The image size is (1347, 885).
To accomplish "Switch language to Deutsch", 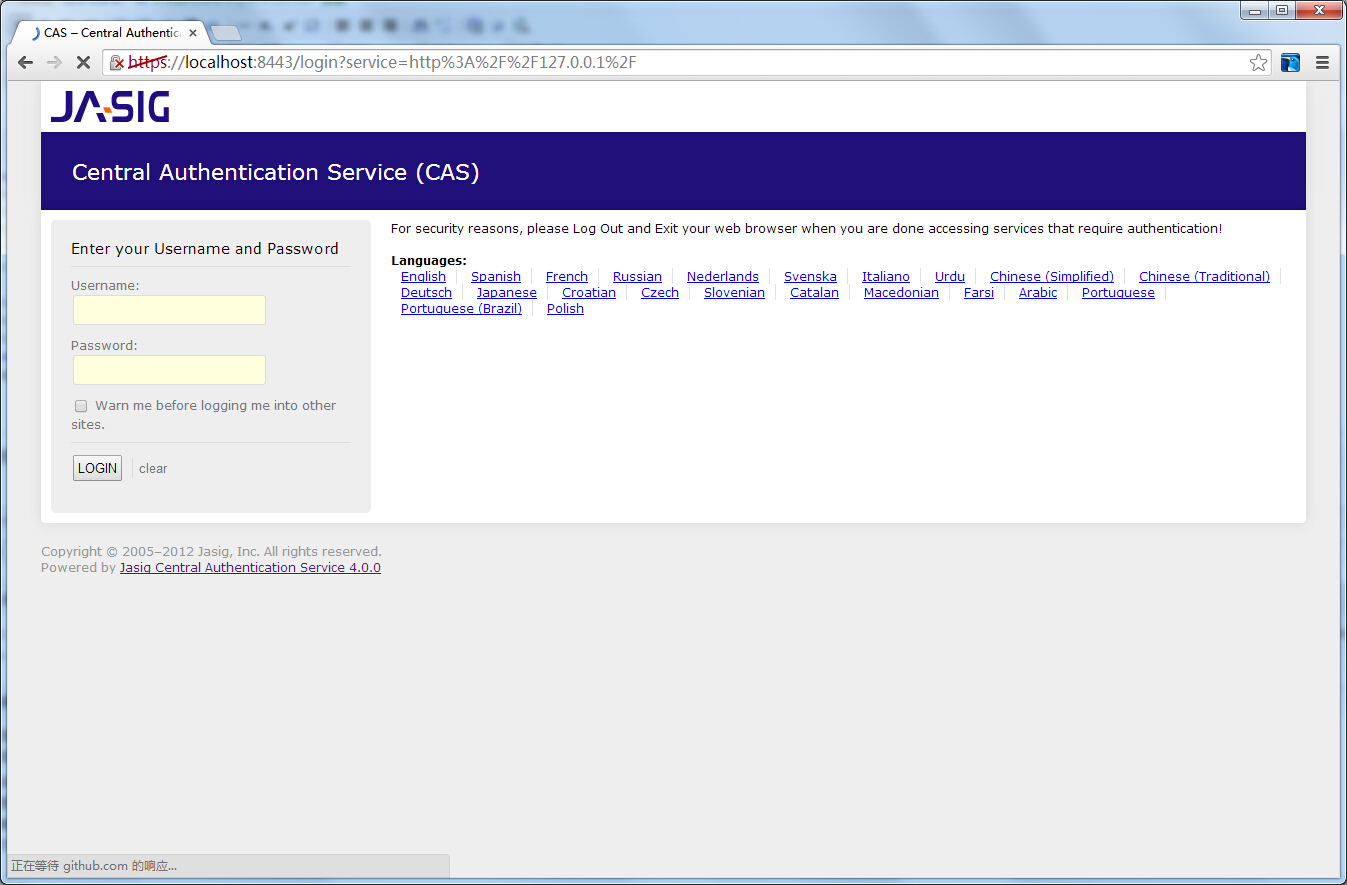I will (426, 293).
